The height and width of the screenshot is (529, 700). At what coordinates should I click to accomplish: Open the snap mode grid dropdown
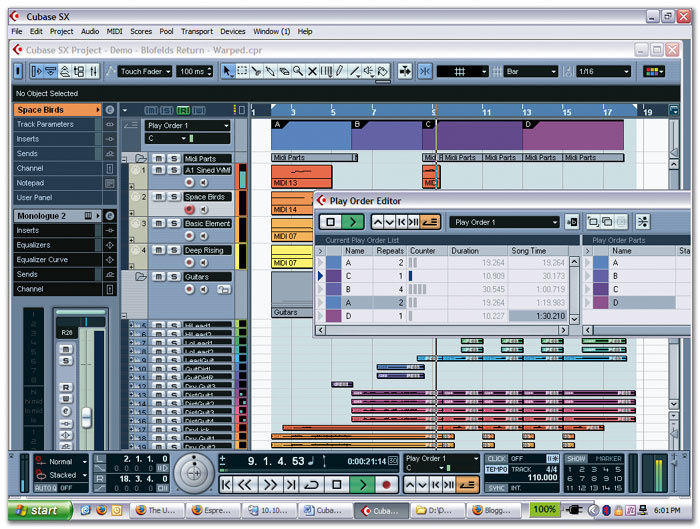point(462,71)
